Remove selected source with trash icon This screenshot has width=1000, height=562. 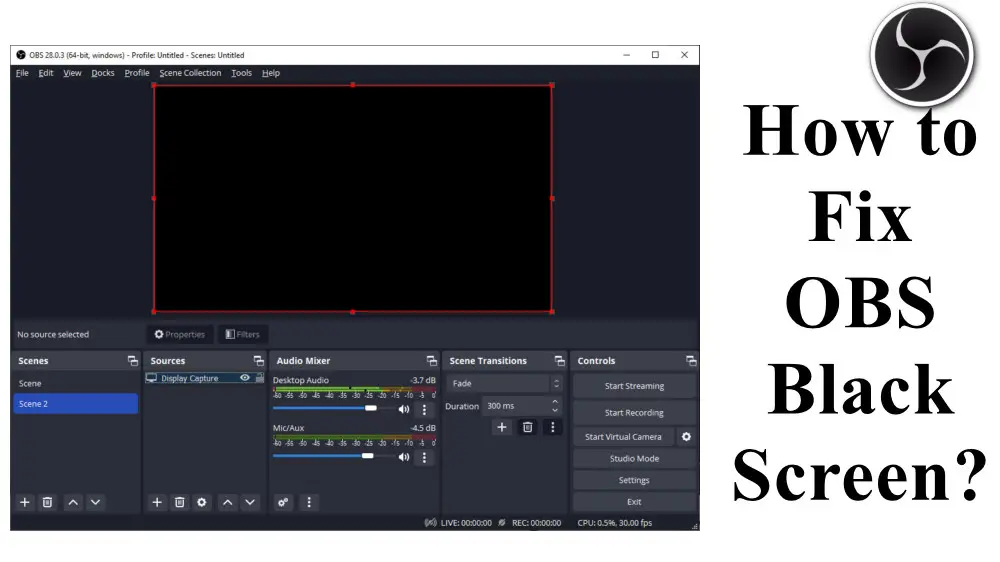click(180, 503)
